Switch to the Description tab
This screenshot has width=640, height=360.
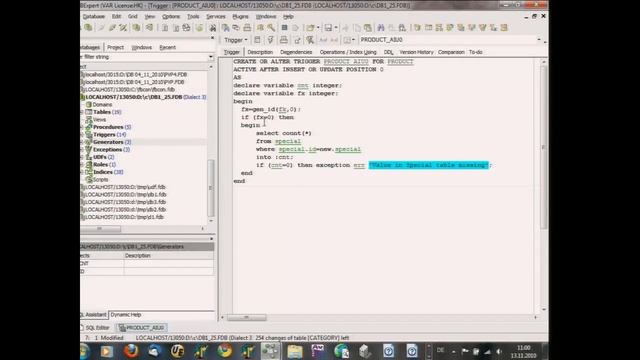260,52
